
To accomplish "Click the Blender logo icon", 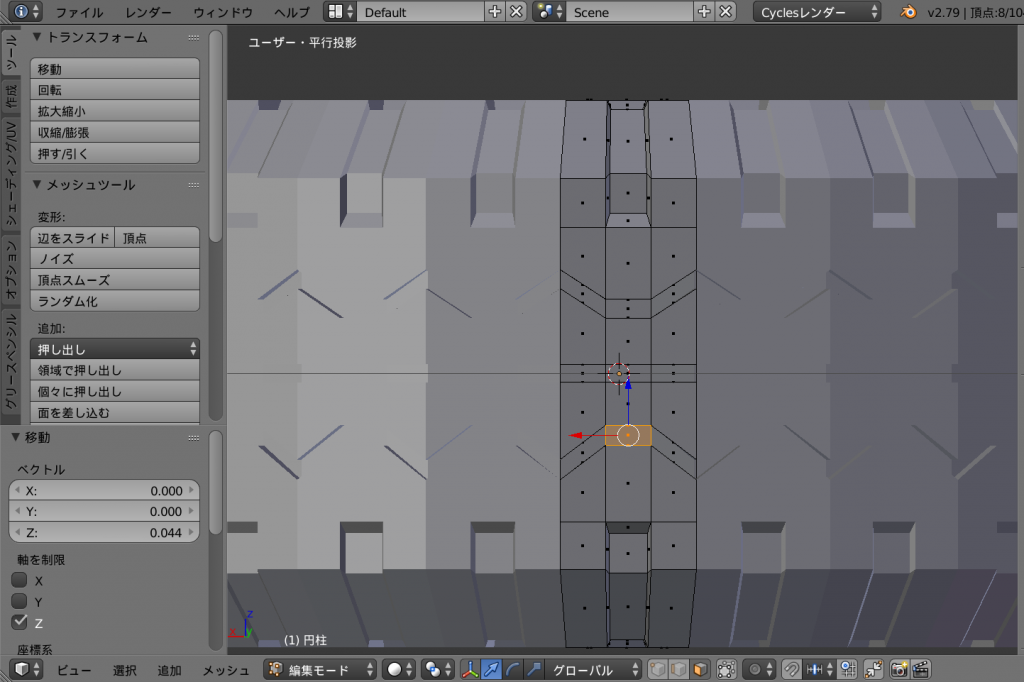I will 908,12.
